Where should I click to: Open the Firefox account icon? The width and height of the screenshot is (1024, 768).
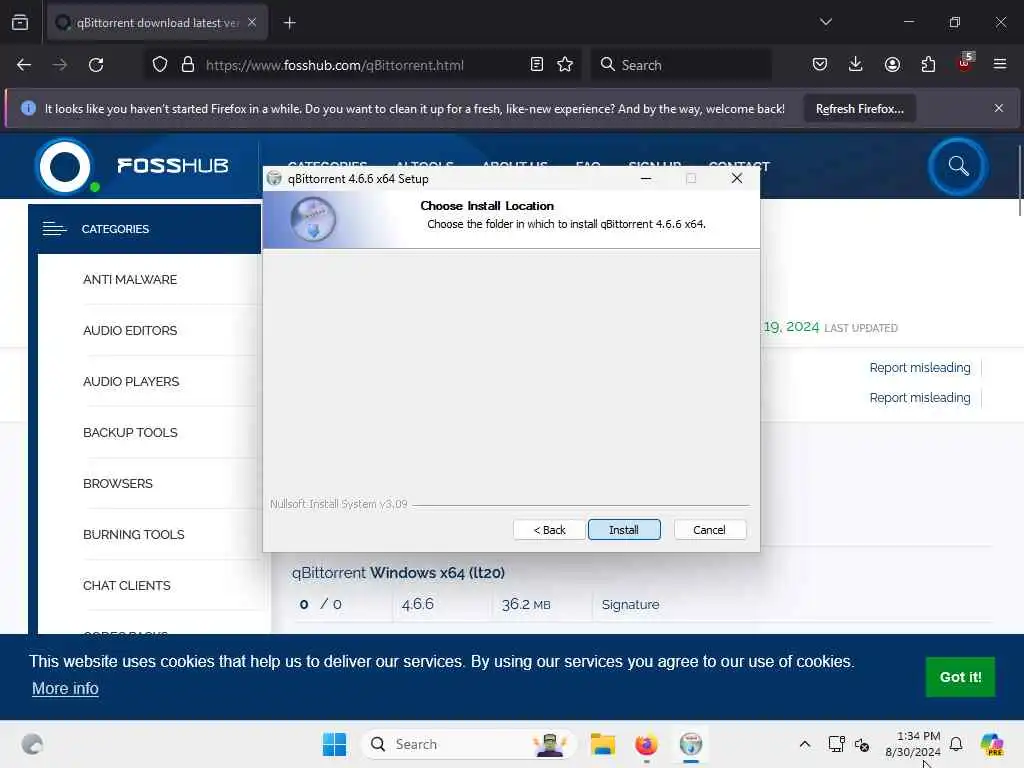point(892,65)
